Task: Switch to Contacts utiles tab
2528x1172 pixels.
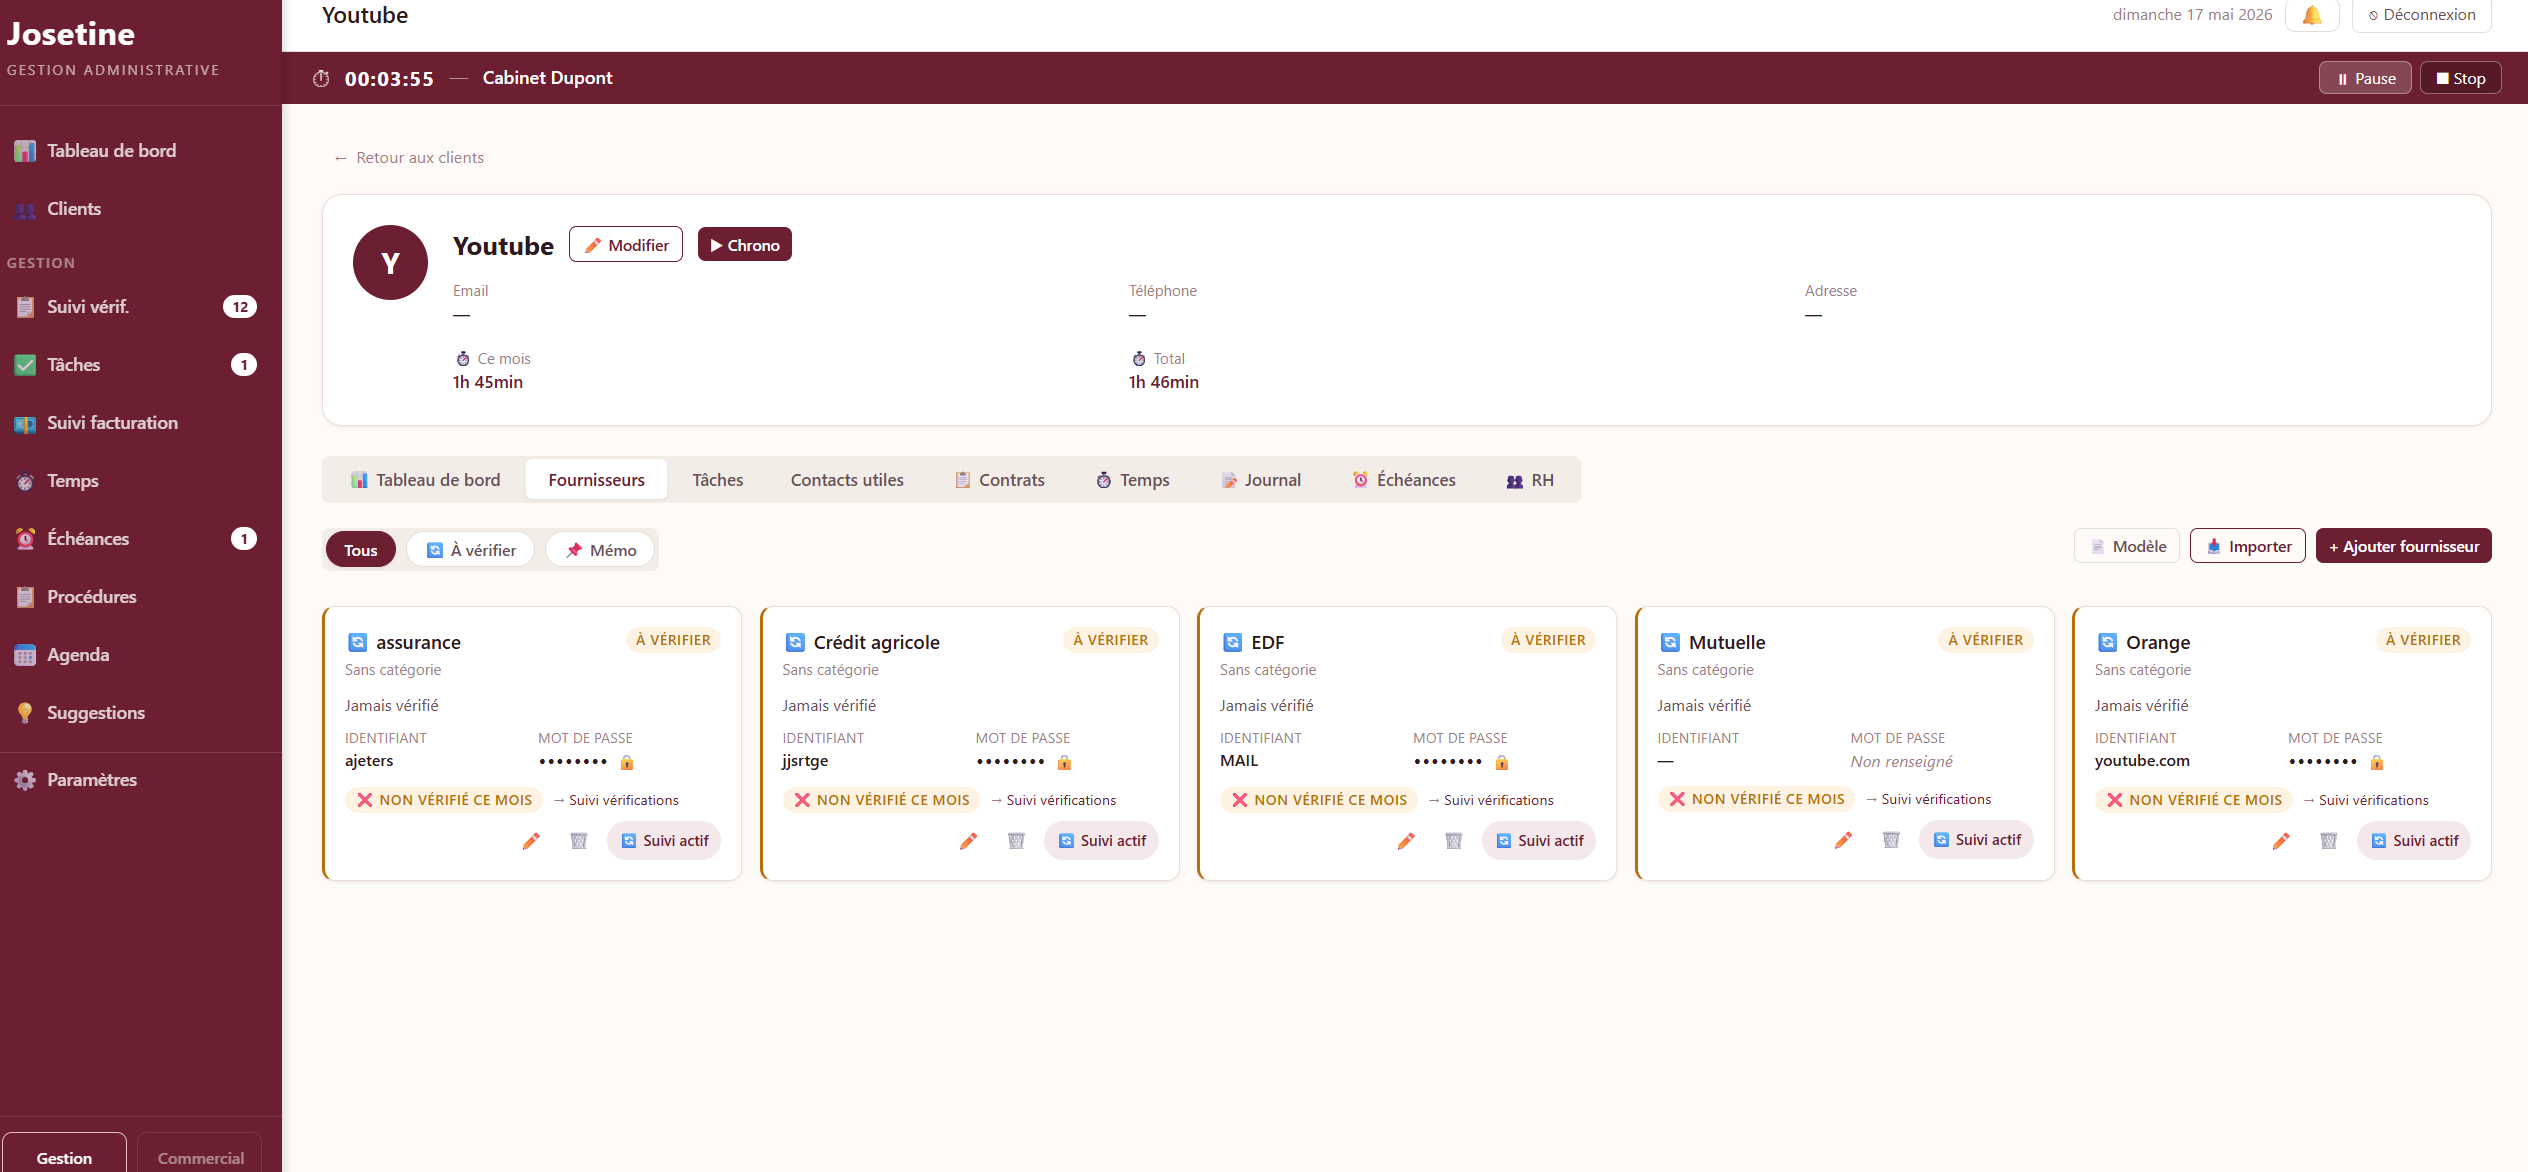Action: tap(847, 480)
